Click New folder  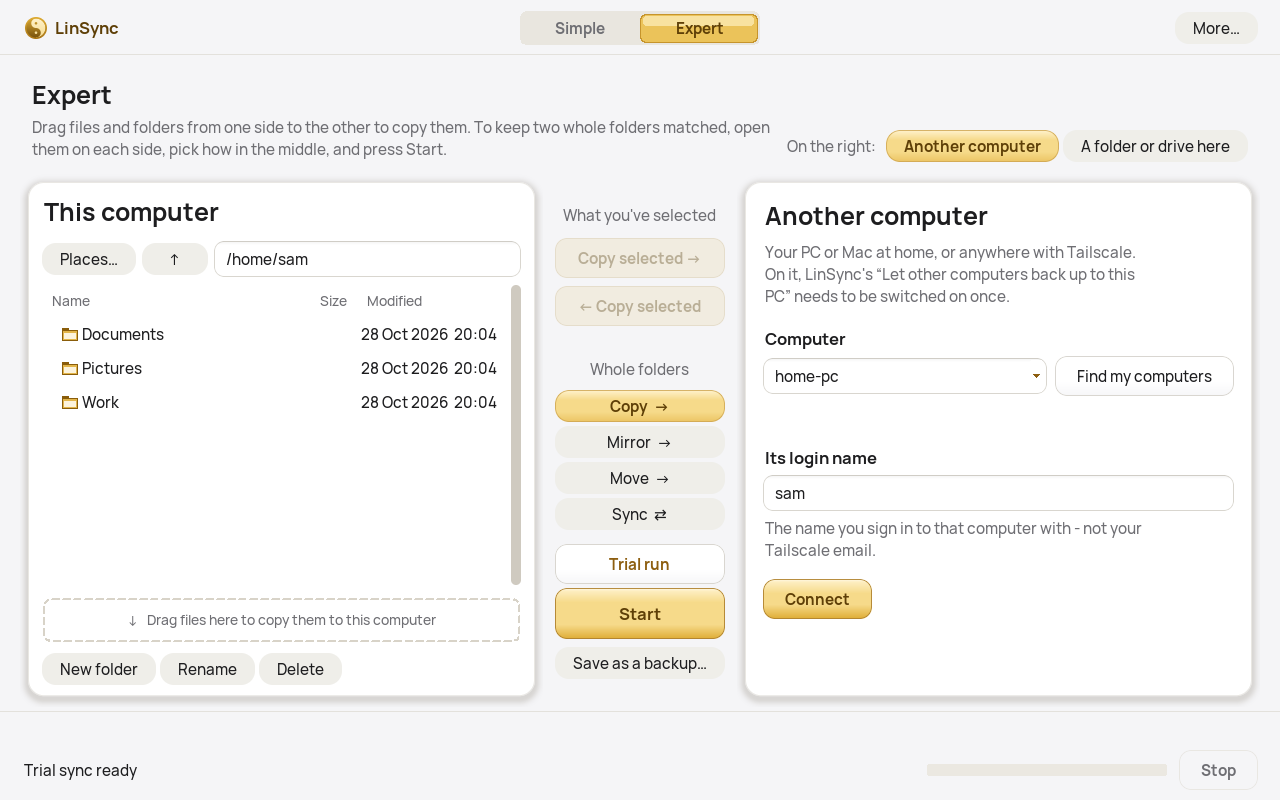pyautogui.click(x=99, y=669)
